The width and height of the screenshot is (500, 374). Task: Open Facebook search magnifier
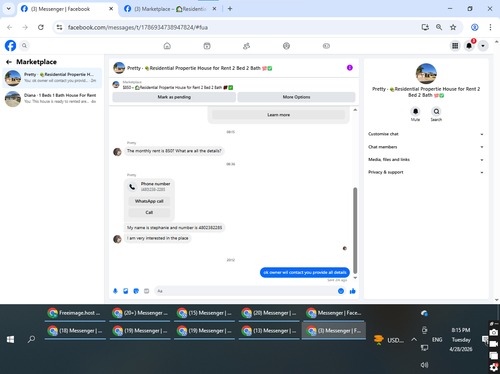click(x=24, y=46)
